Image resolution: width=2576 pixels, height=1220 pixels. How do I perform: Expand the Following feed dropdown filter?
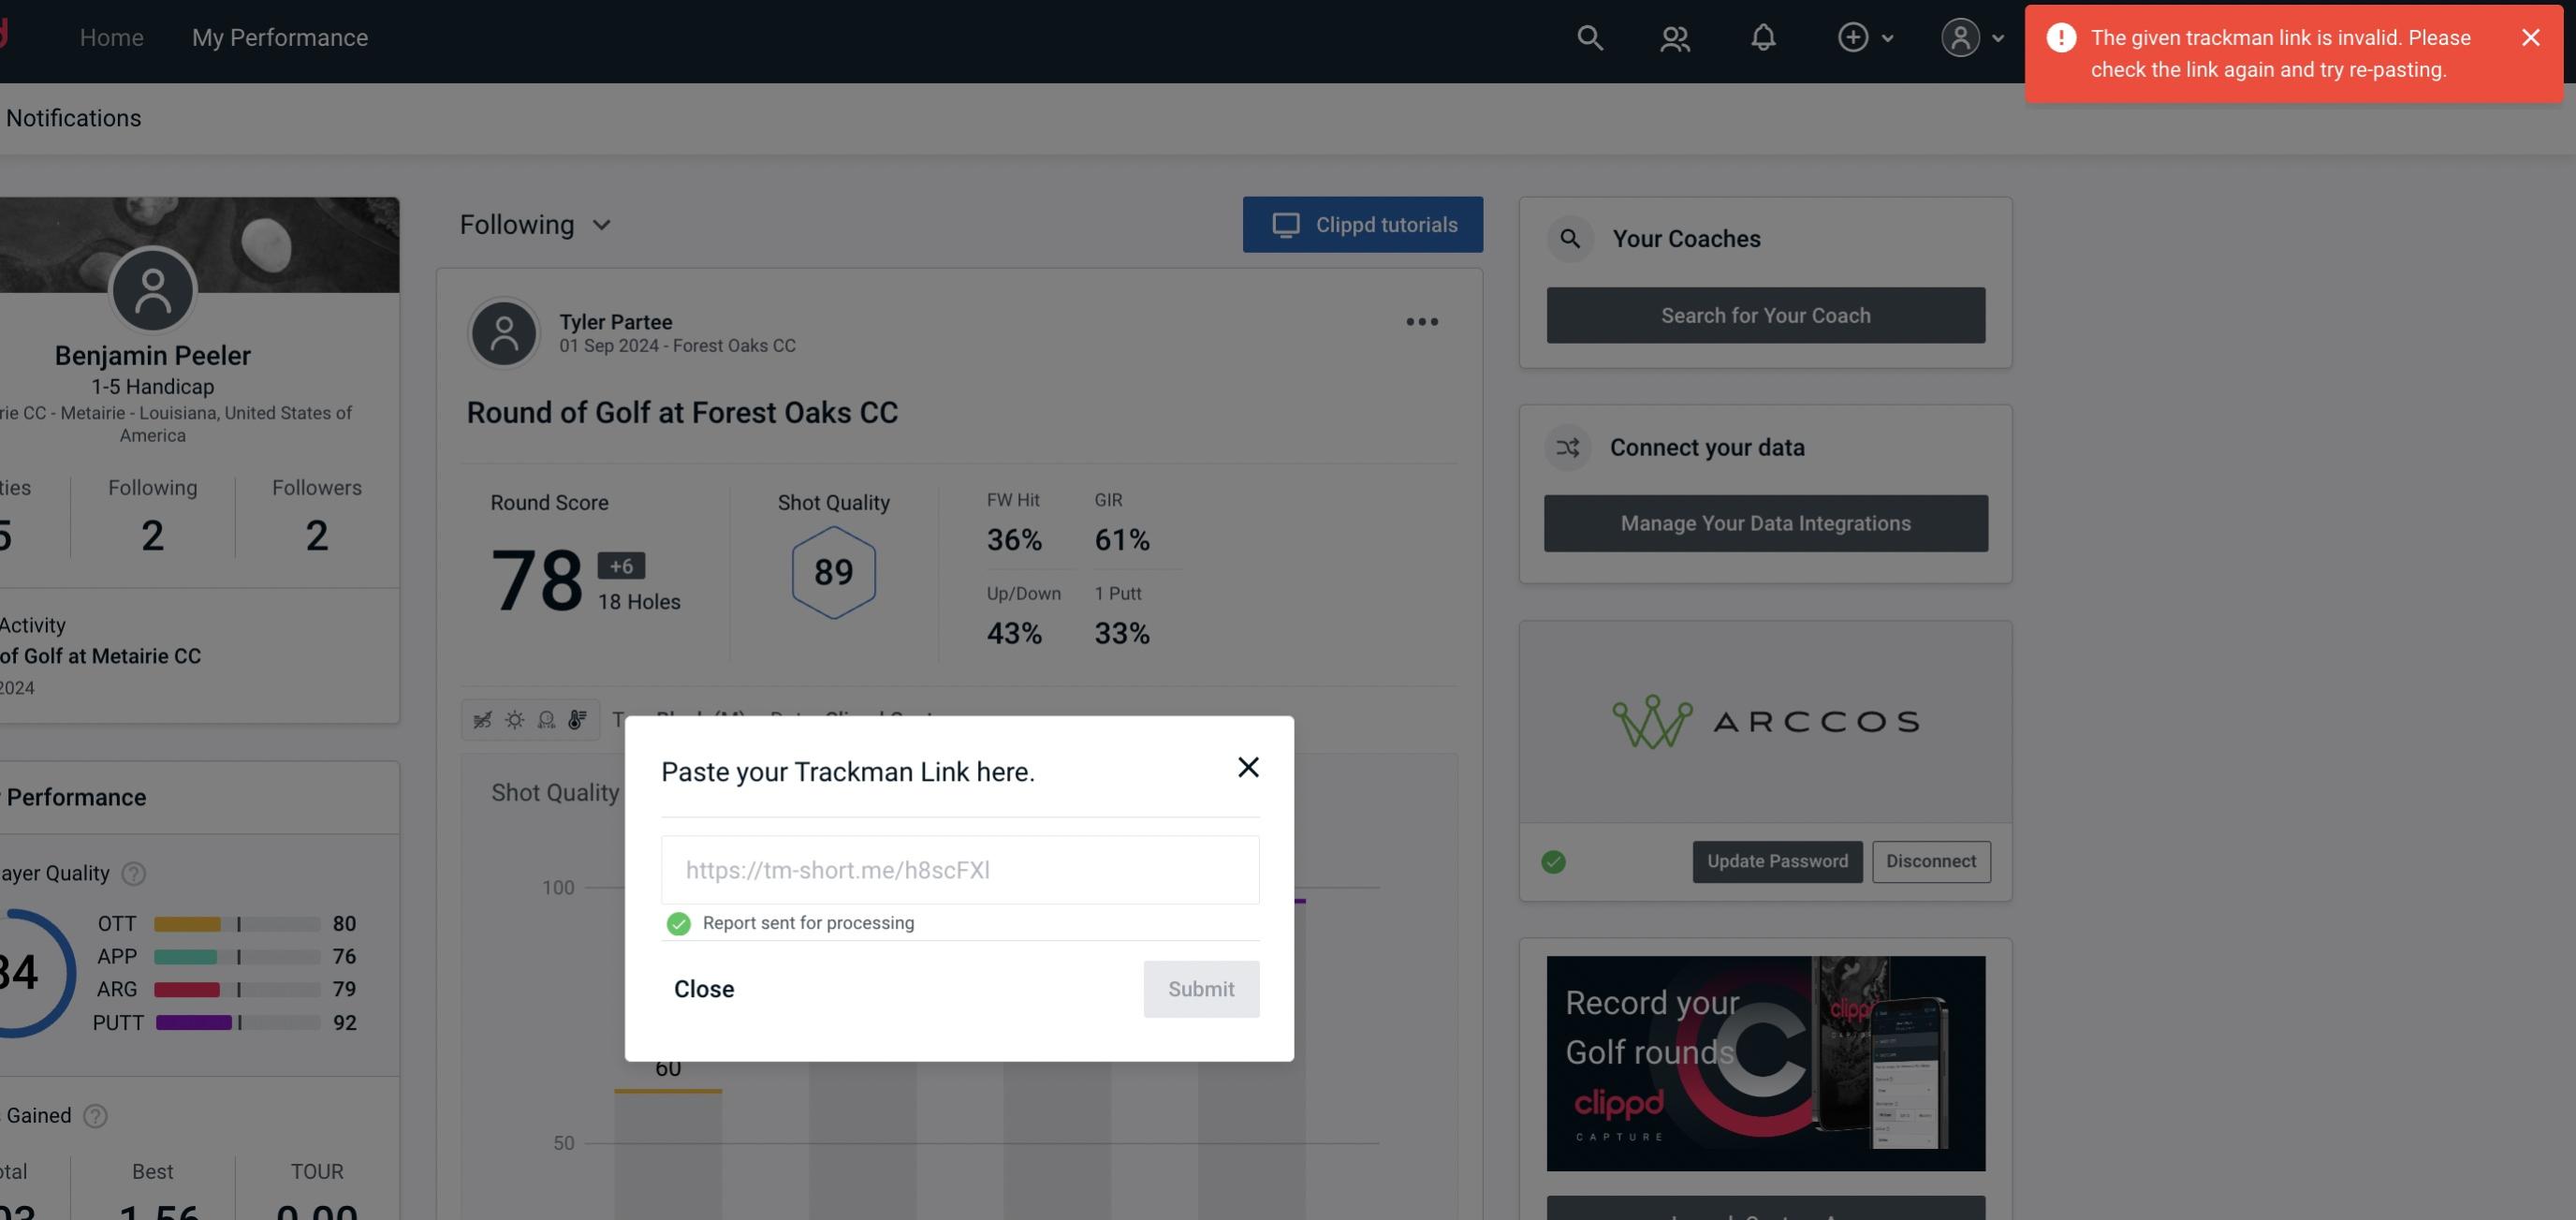point(535,224)
